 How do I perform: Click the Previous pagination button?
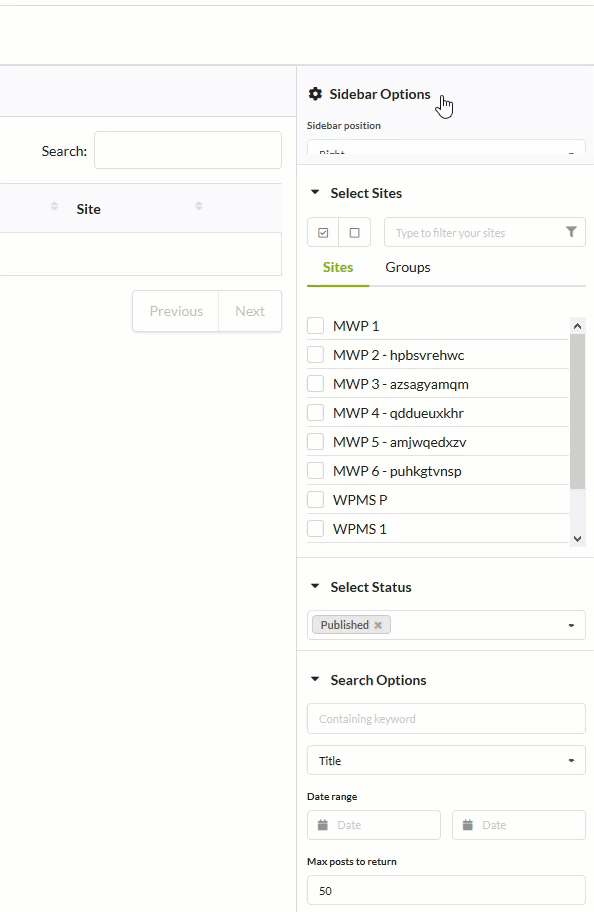[175, 310]
